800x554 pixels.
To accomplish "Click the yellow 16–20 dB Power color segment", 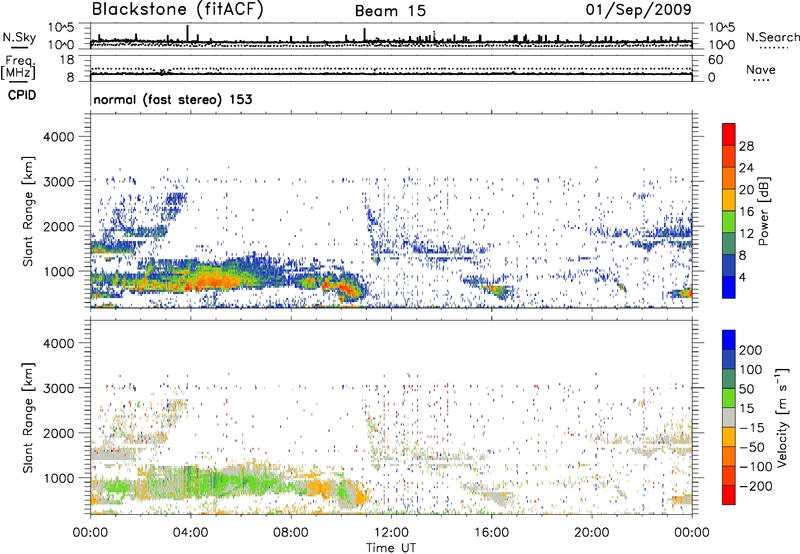I will click(729, 200).
